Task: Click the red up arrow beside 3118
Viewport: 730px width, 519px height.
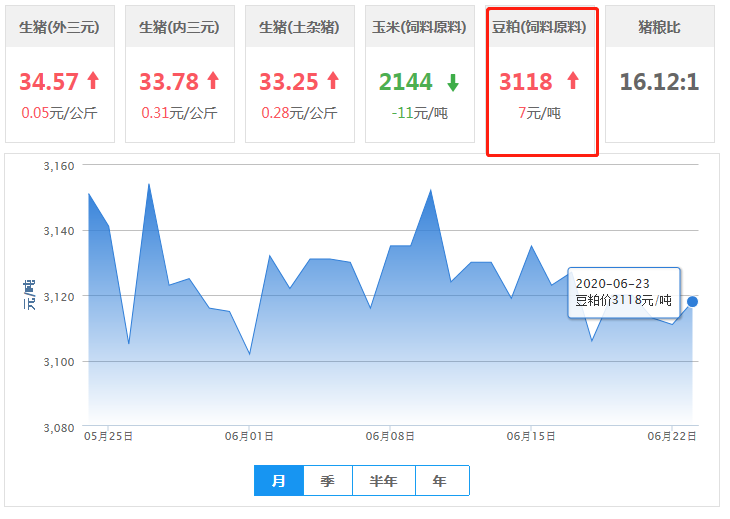Action: pyautogui.click(x=573, y=81)
